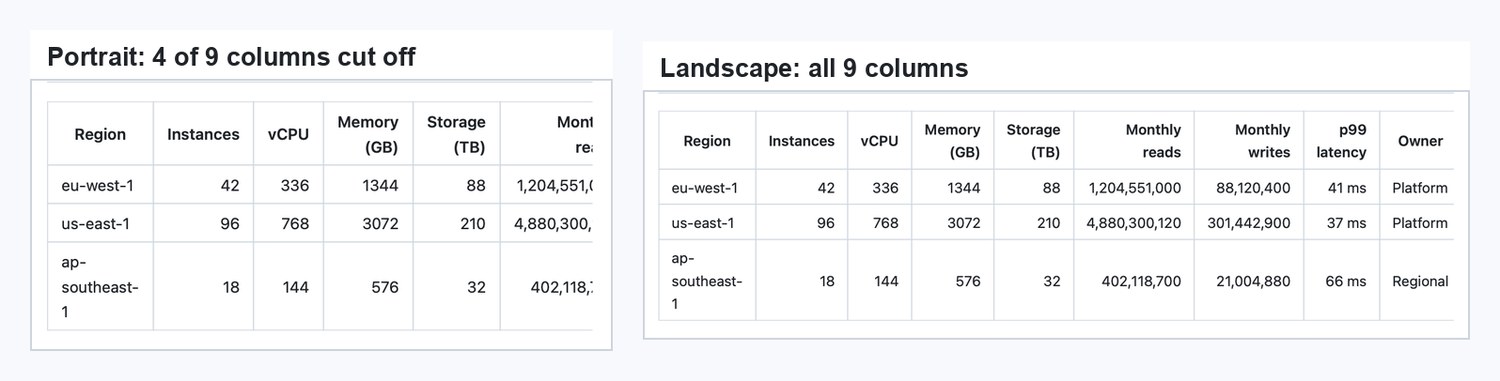Click the Region header in the Landscape table
Viewport: 1500px width, 381px height.
tap(707, 141)
